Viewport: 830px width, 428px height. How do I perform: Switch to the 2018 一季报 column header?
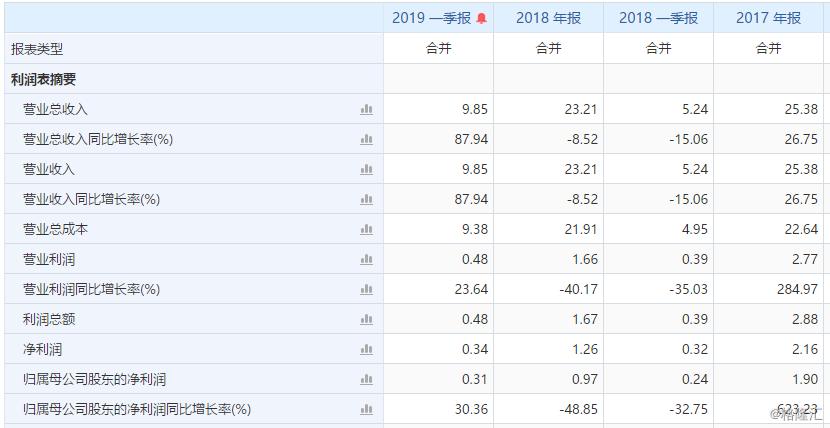click(658, 18)
